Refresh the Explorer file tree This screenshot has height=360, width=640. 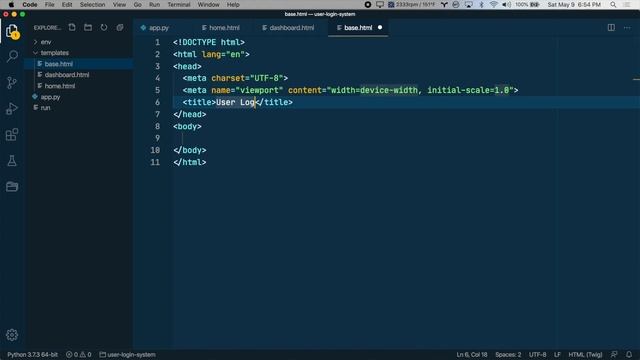(104, 27)
